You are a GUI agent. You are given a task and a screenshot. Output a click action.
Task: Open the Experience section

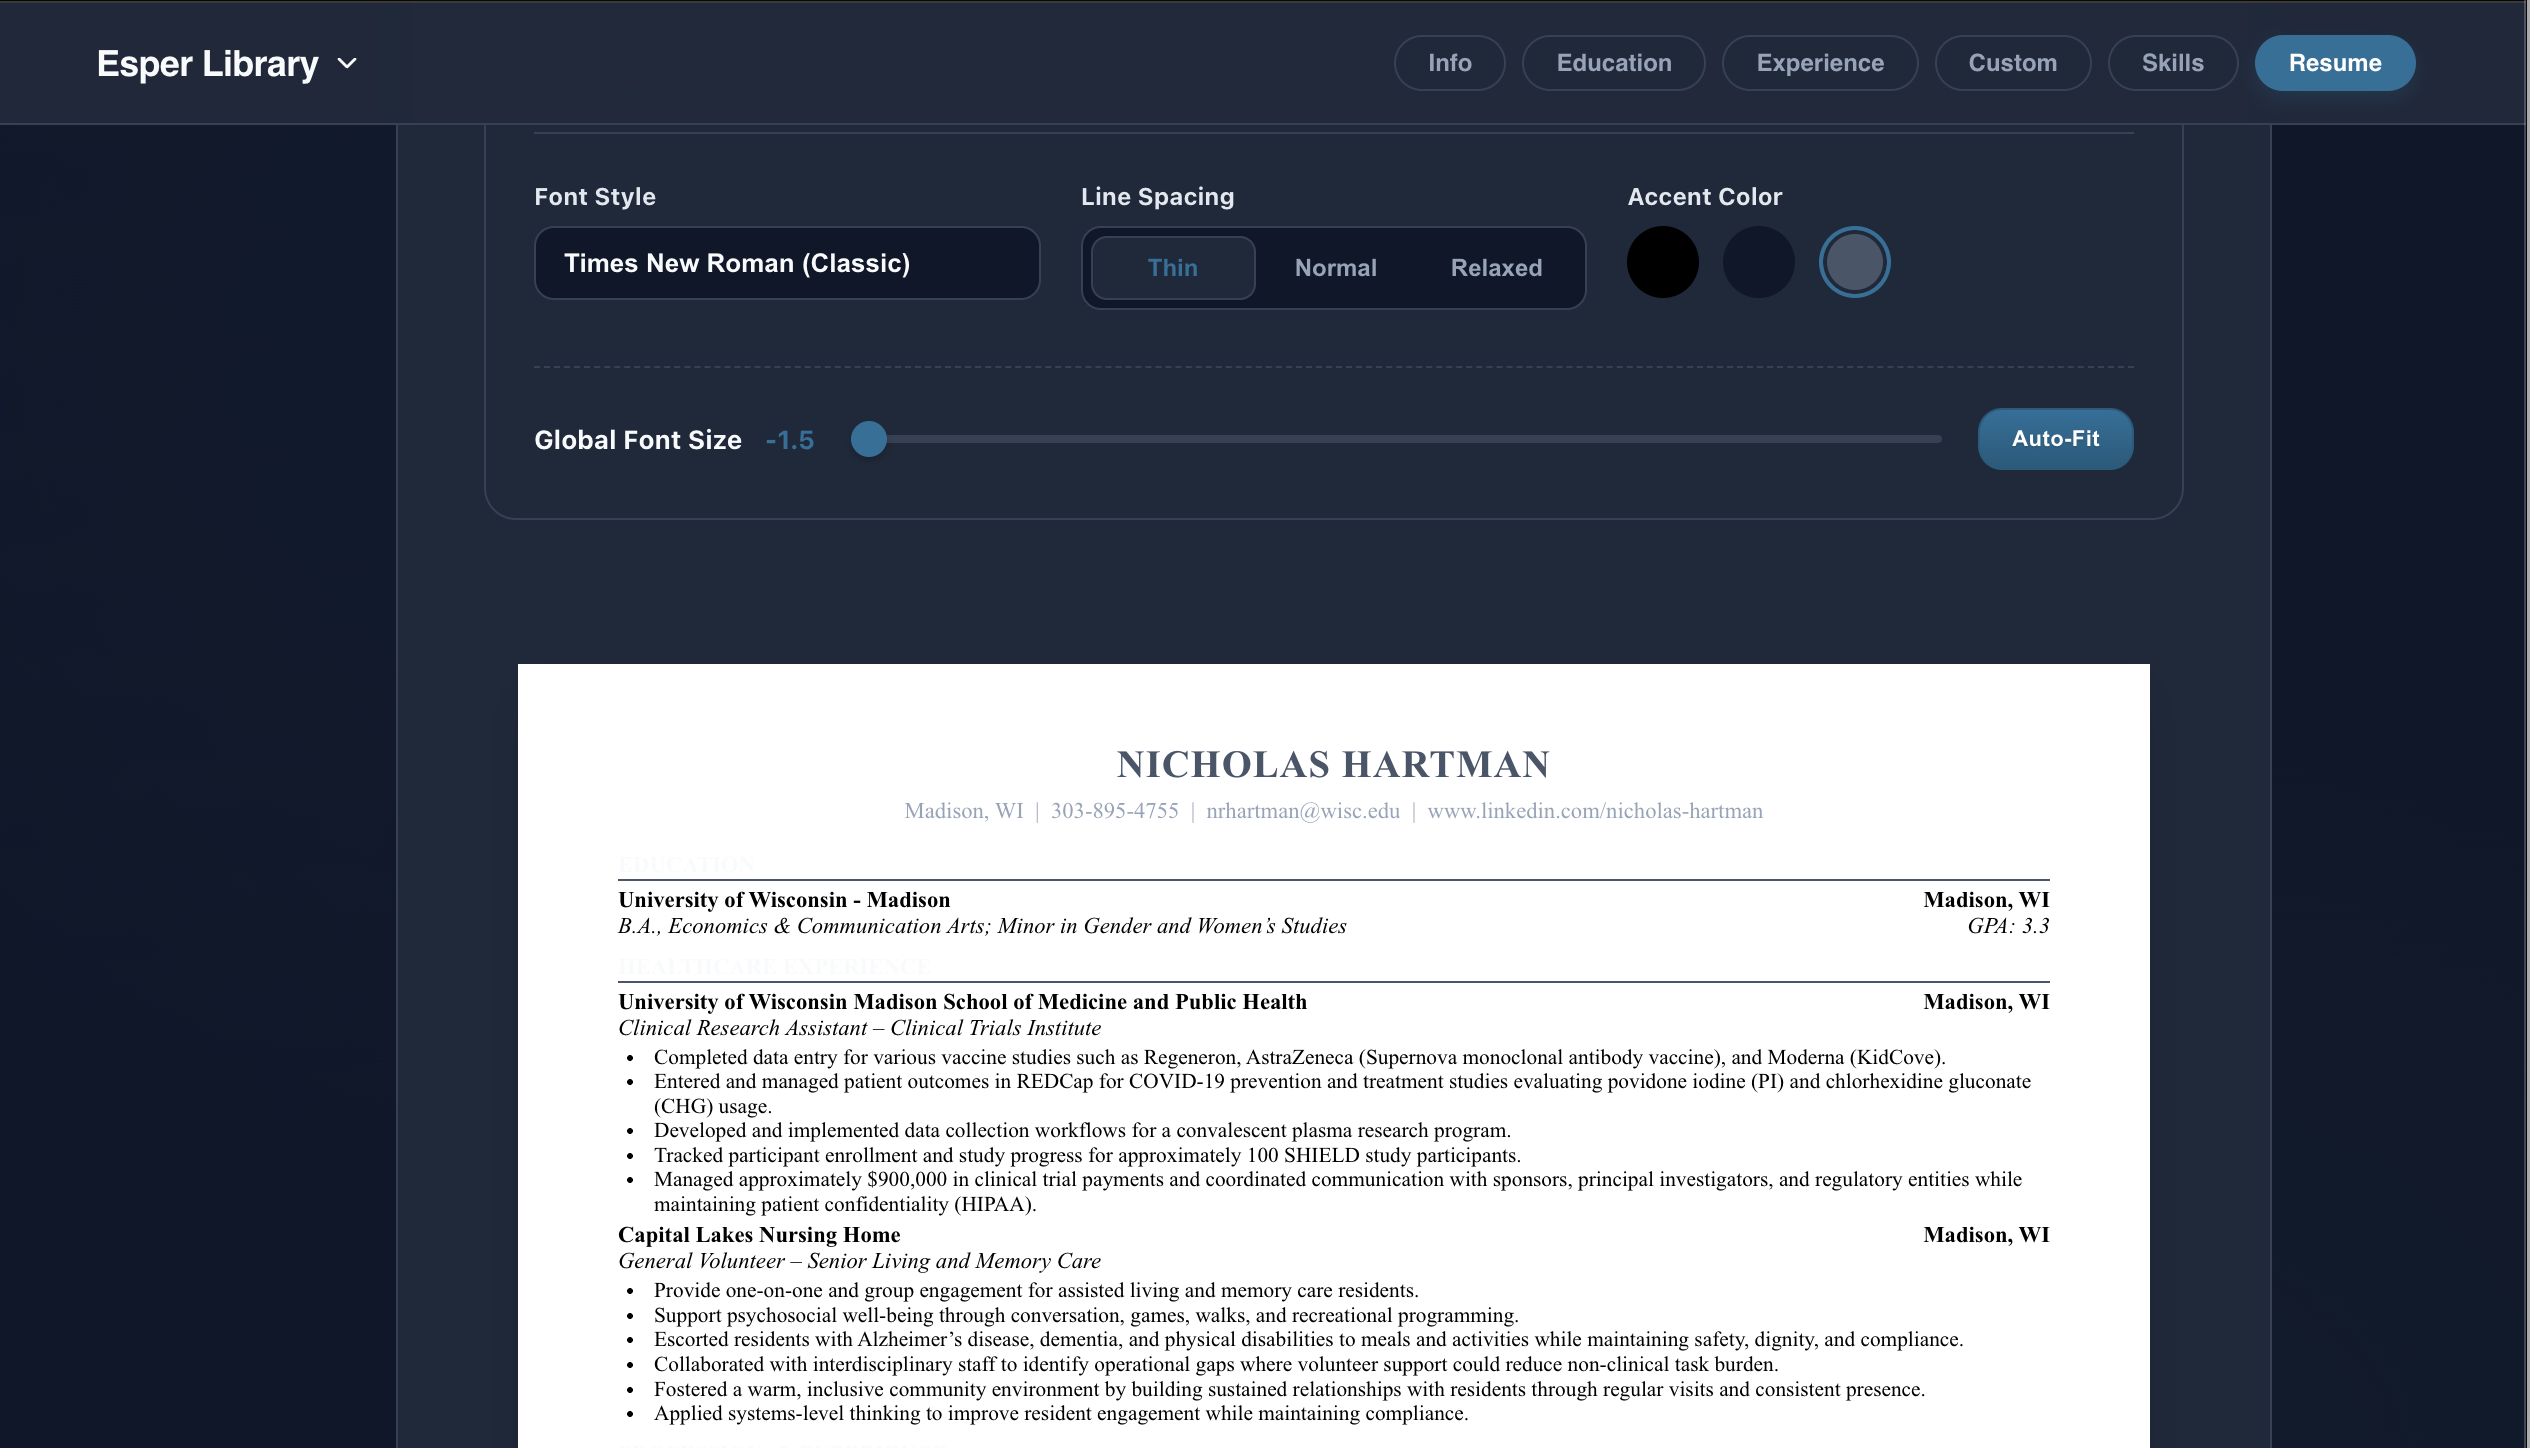1819,62
